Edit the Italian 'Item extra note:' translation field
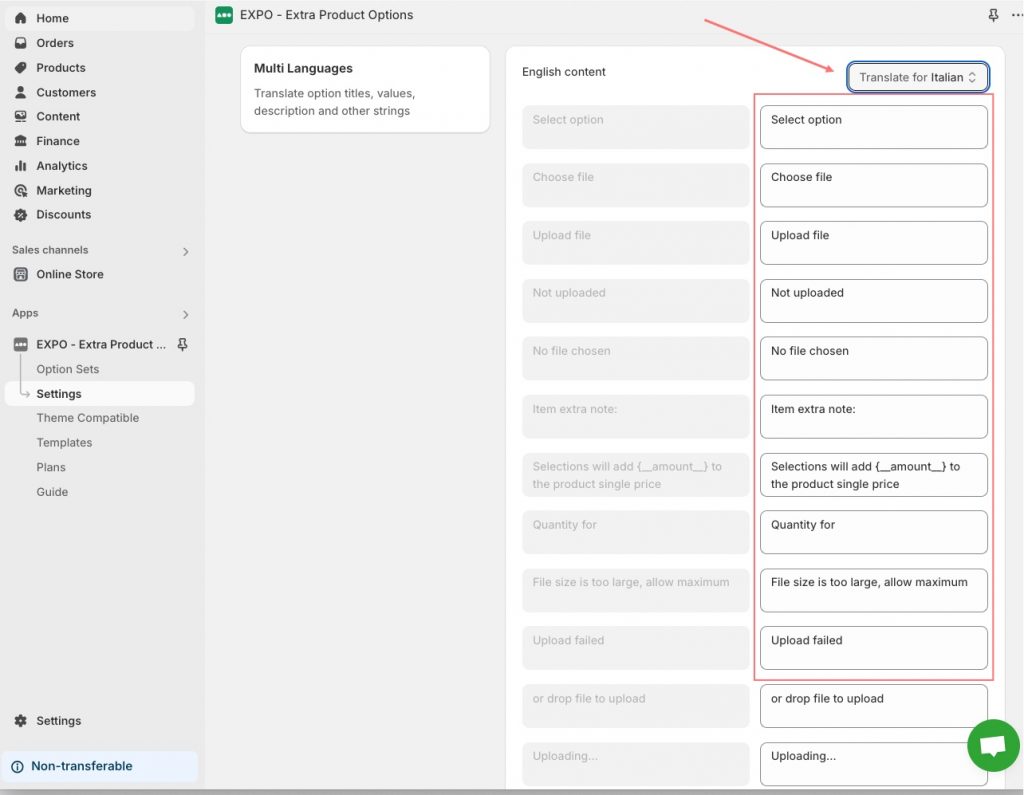This screenshot has width=1024, height=795. (873, 417)
